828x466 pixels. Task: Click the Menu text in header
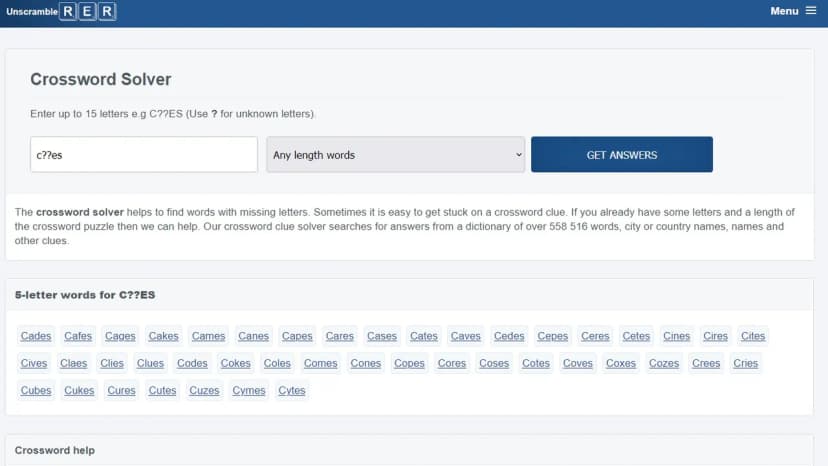(784, 11)
